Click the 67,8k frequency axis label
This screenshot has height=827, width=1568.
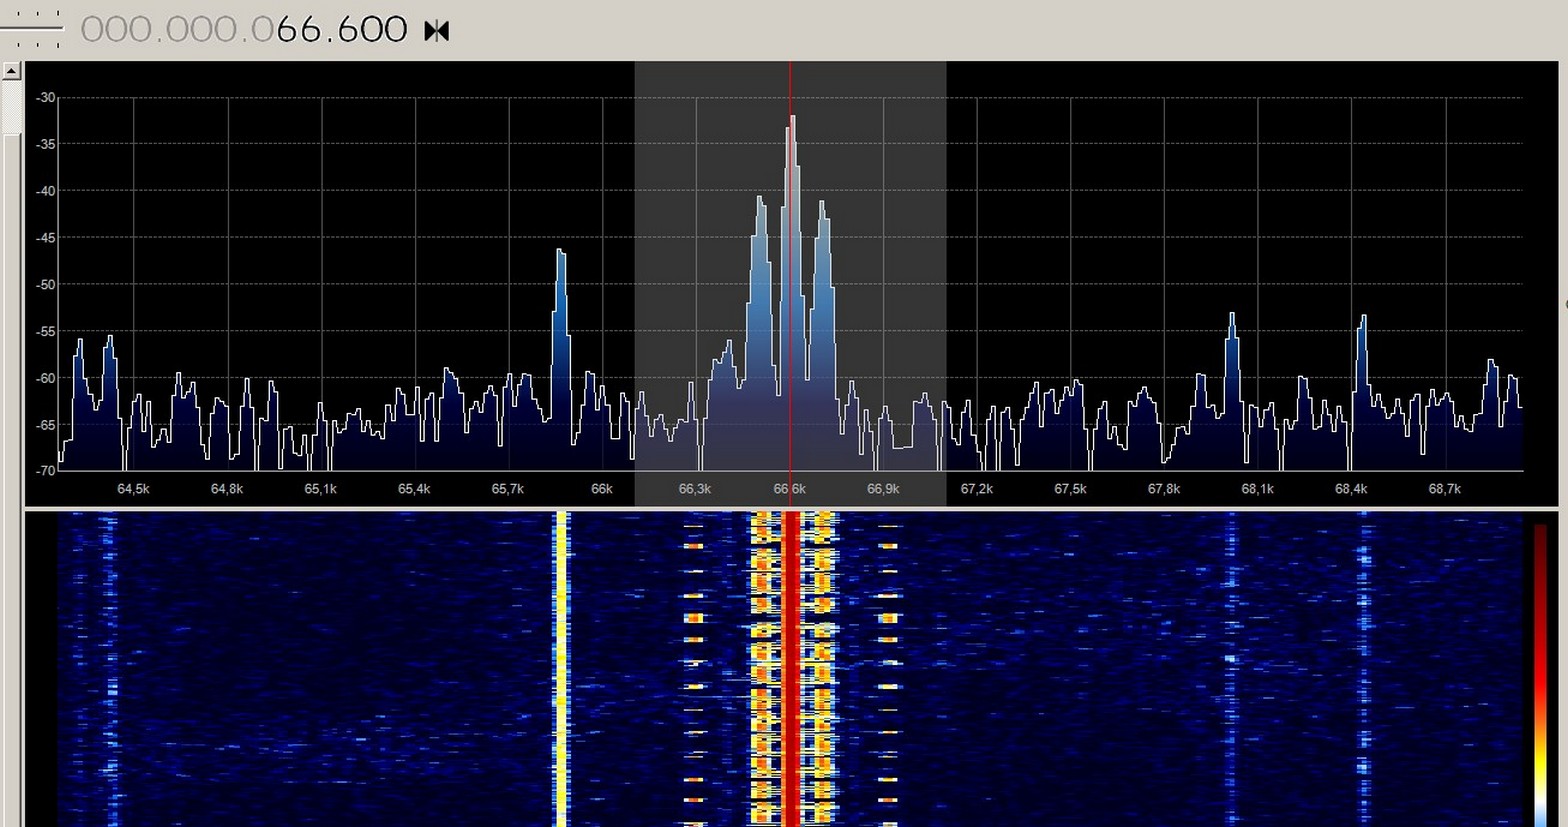tap(1164, 489)
